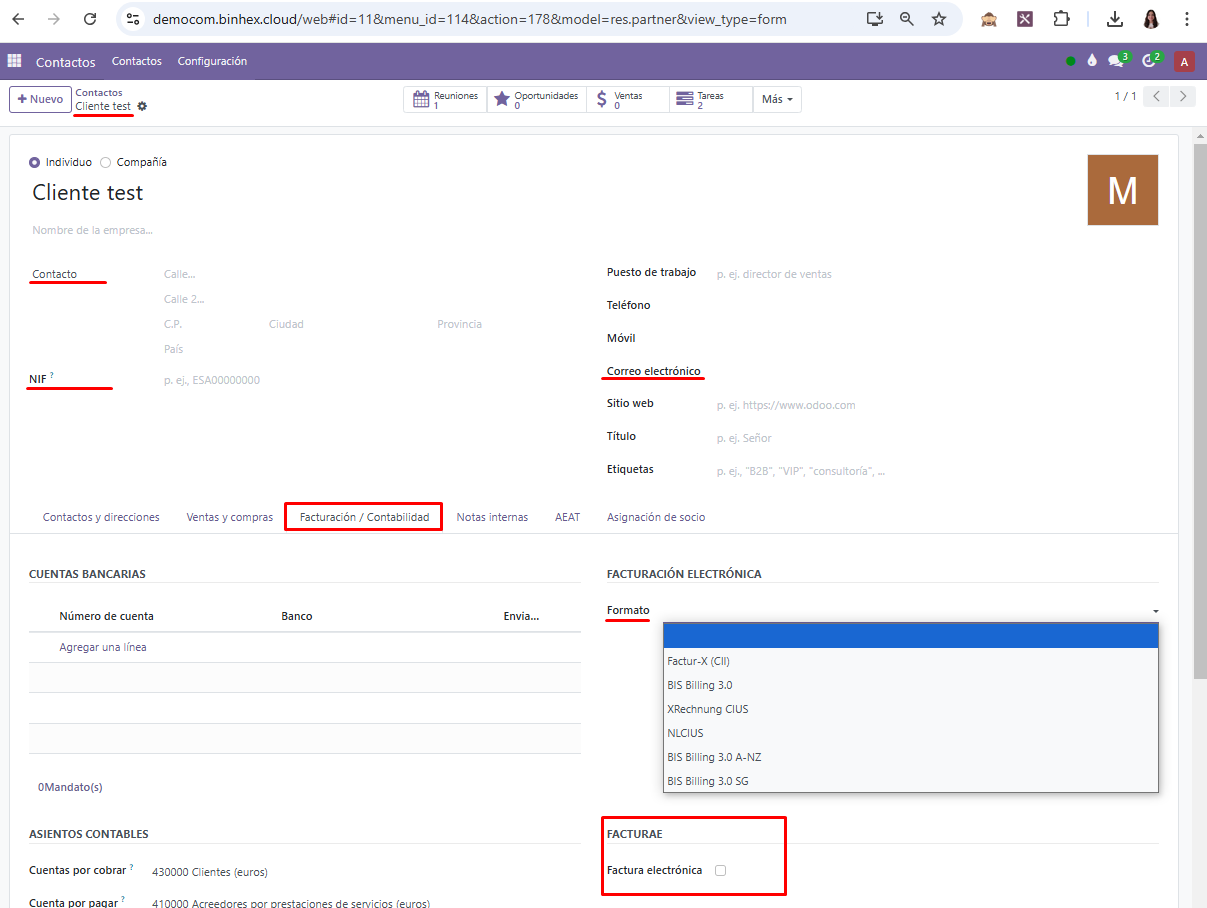Image resolution: width=1207 pixels, height=908 pixels.
Task: Choose BIS Billing 3.0 A-NZ option
Action: tap(910, 757)
